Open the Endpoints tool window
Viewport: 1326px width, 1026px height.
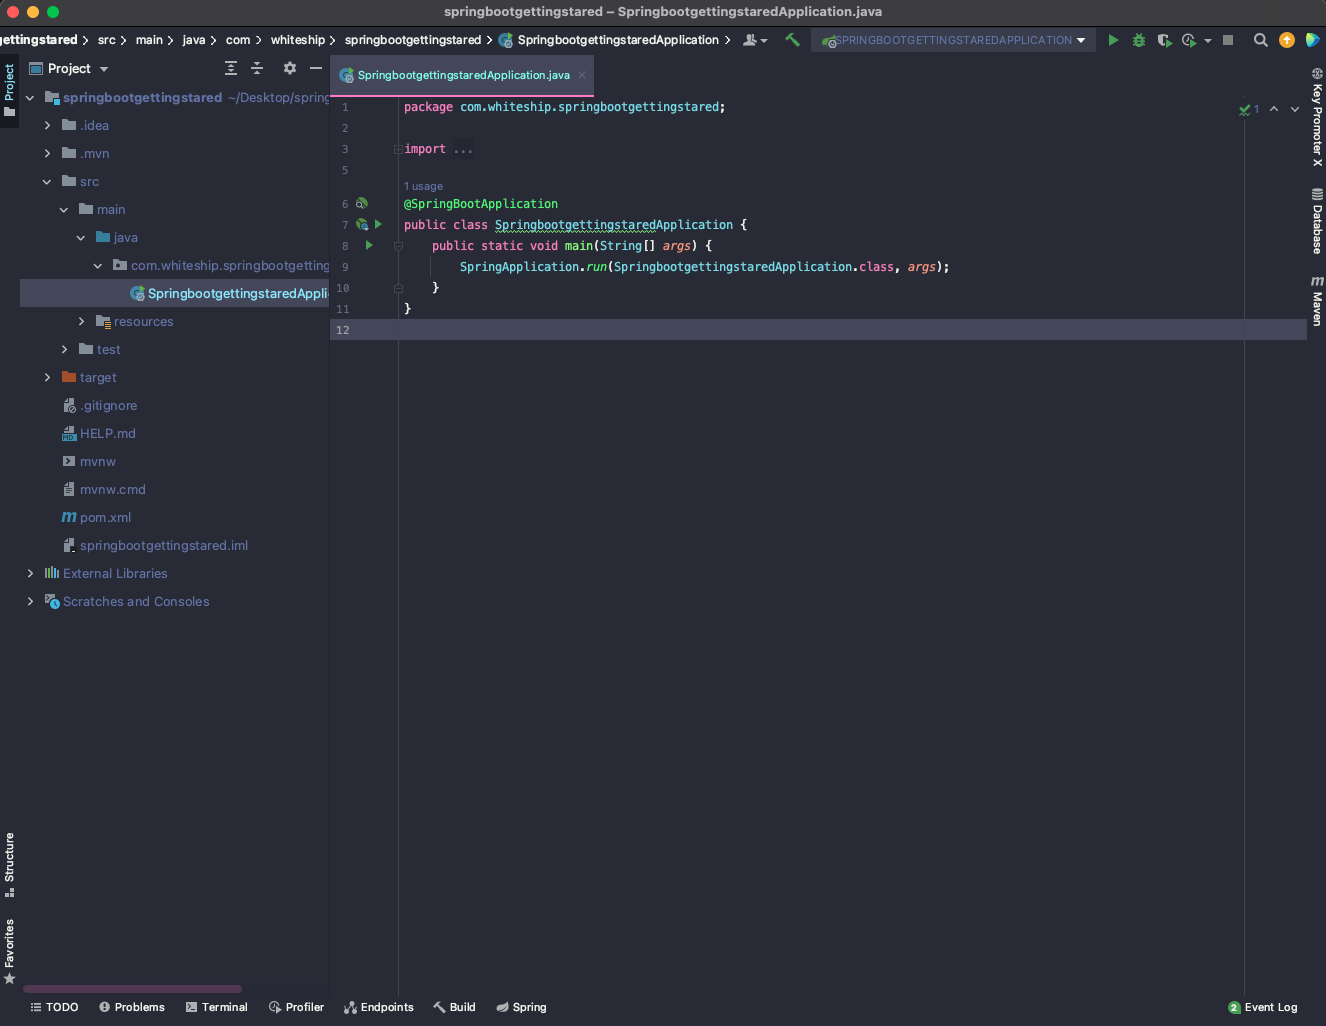click(x=378, y=1007)
